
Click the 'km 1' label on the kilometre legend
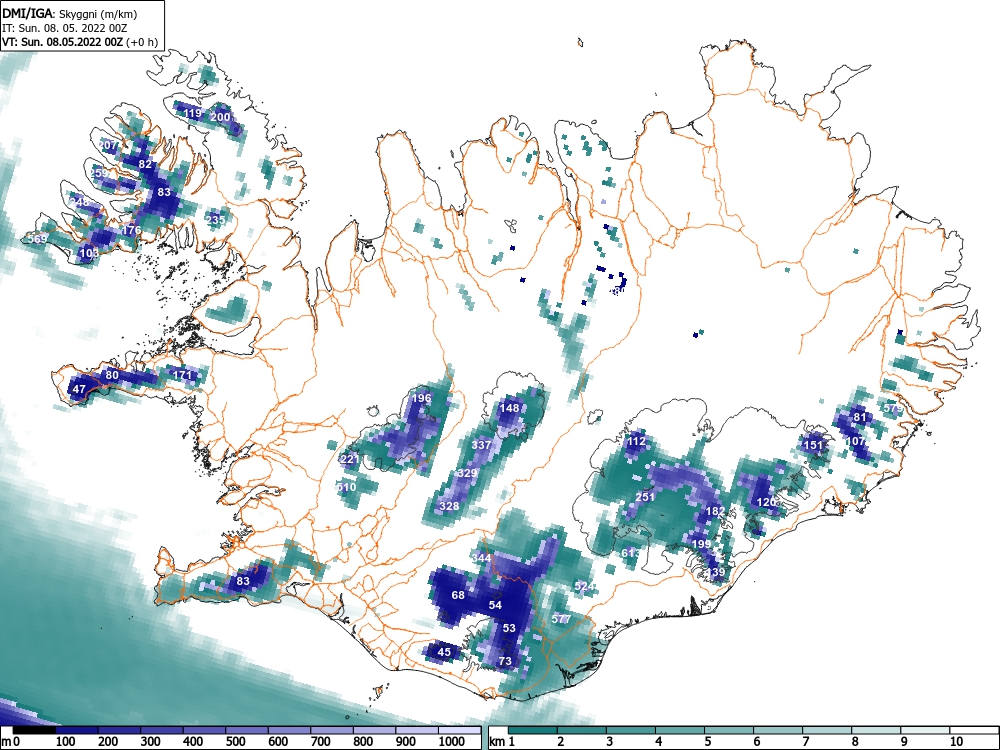503,742
